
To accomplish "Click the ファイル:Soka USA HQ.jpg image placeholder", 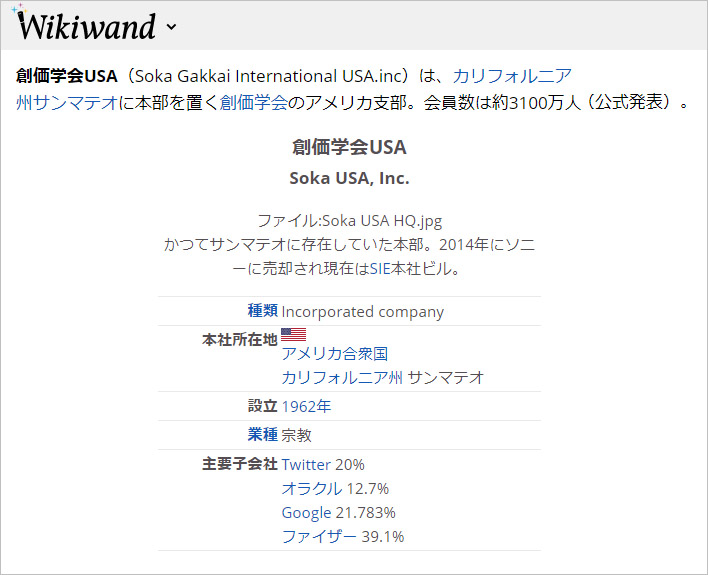I will click(349, 220).
